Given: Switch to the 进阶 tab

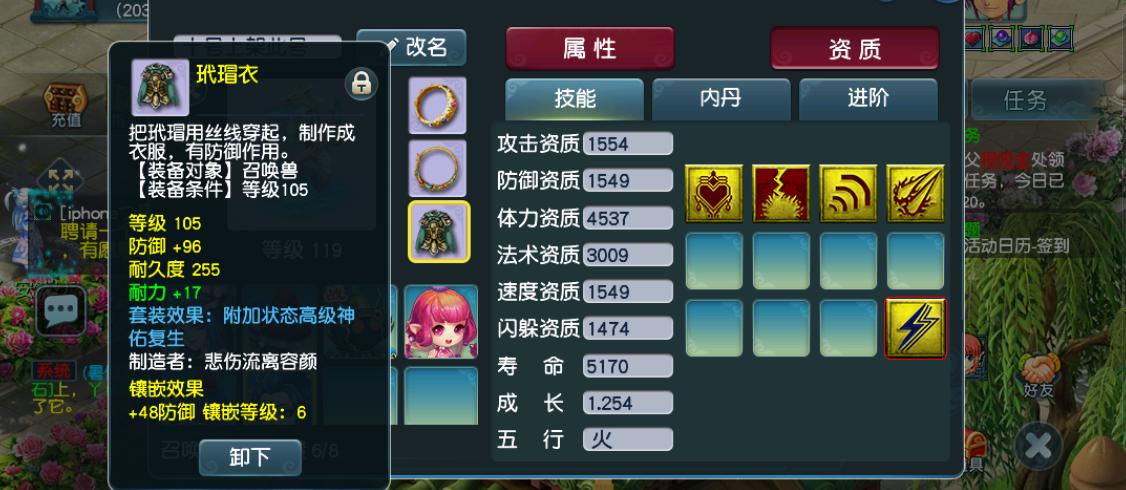Looking at the screenshot, I should pyautogui.click(x=868, y=99).
